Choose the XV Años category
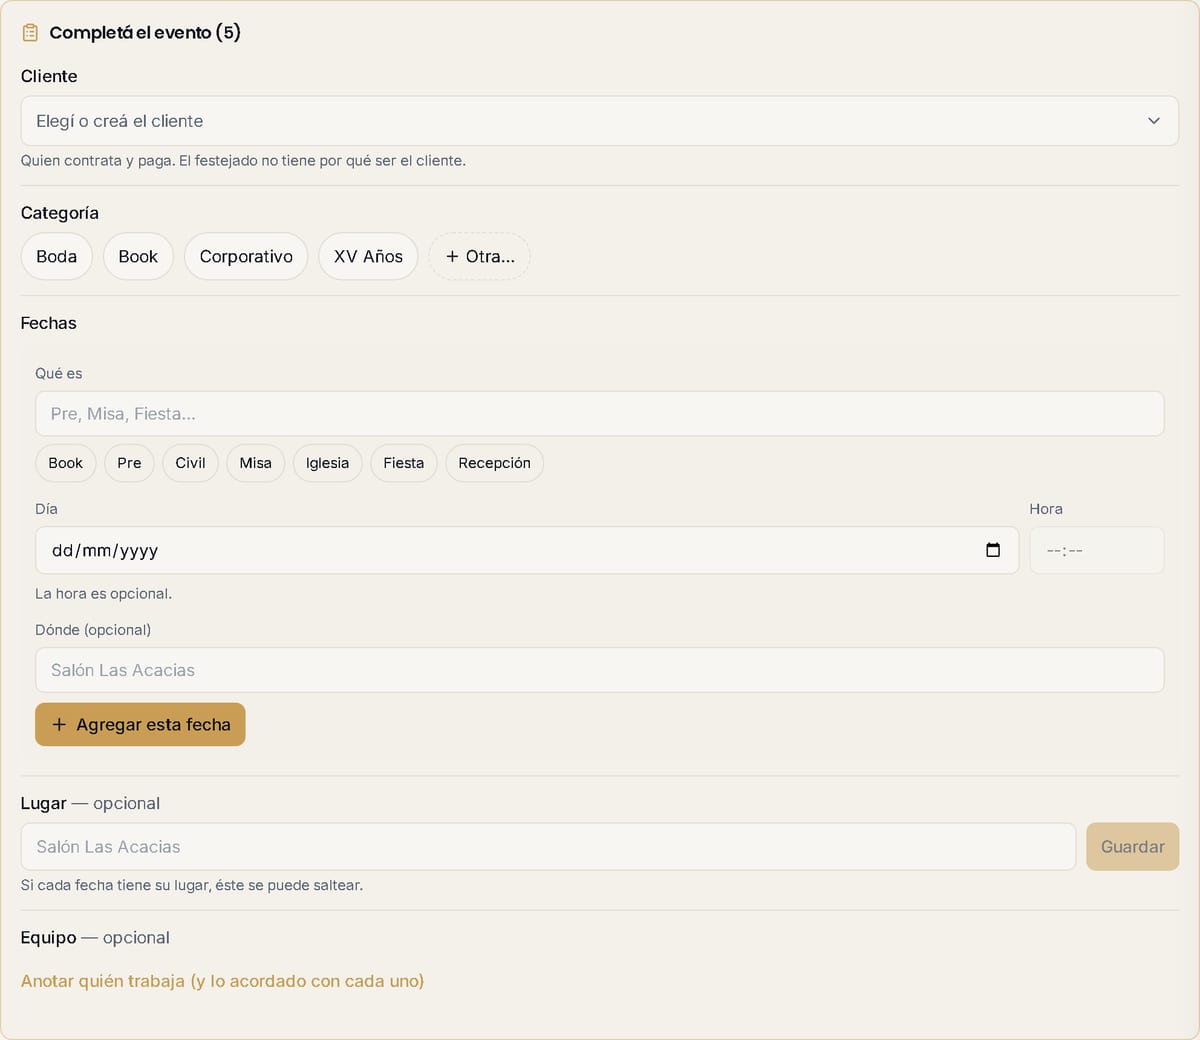 coord(368,256)
